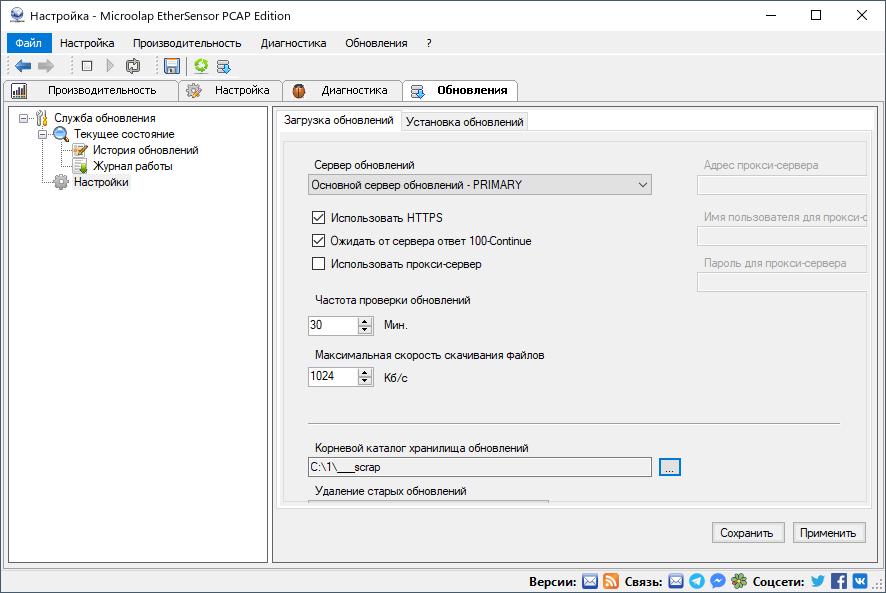The width and height of the screenshot is (886, 593).
Task: Enable Использовать прокси-сервер
Action: coord(318,263)
